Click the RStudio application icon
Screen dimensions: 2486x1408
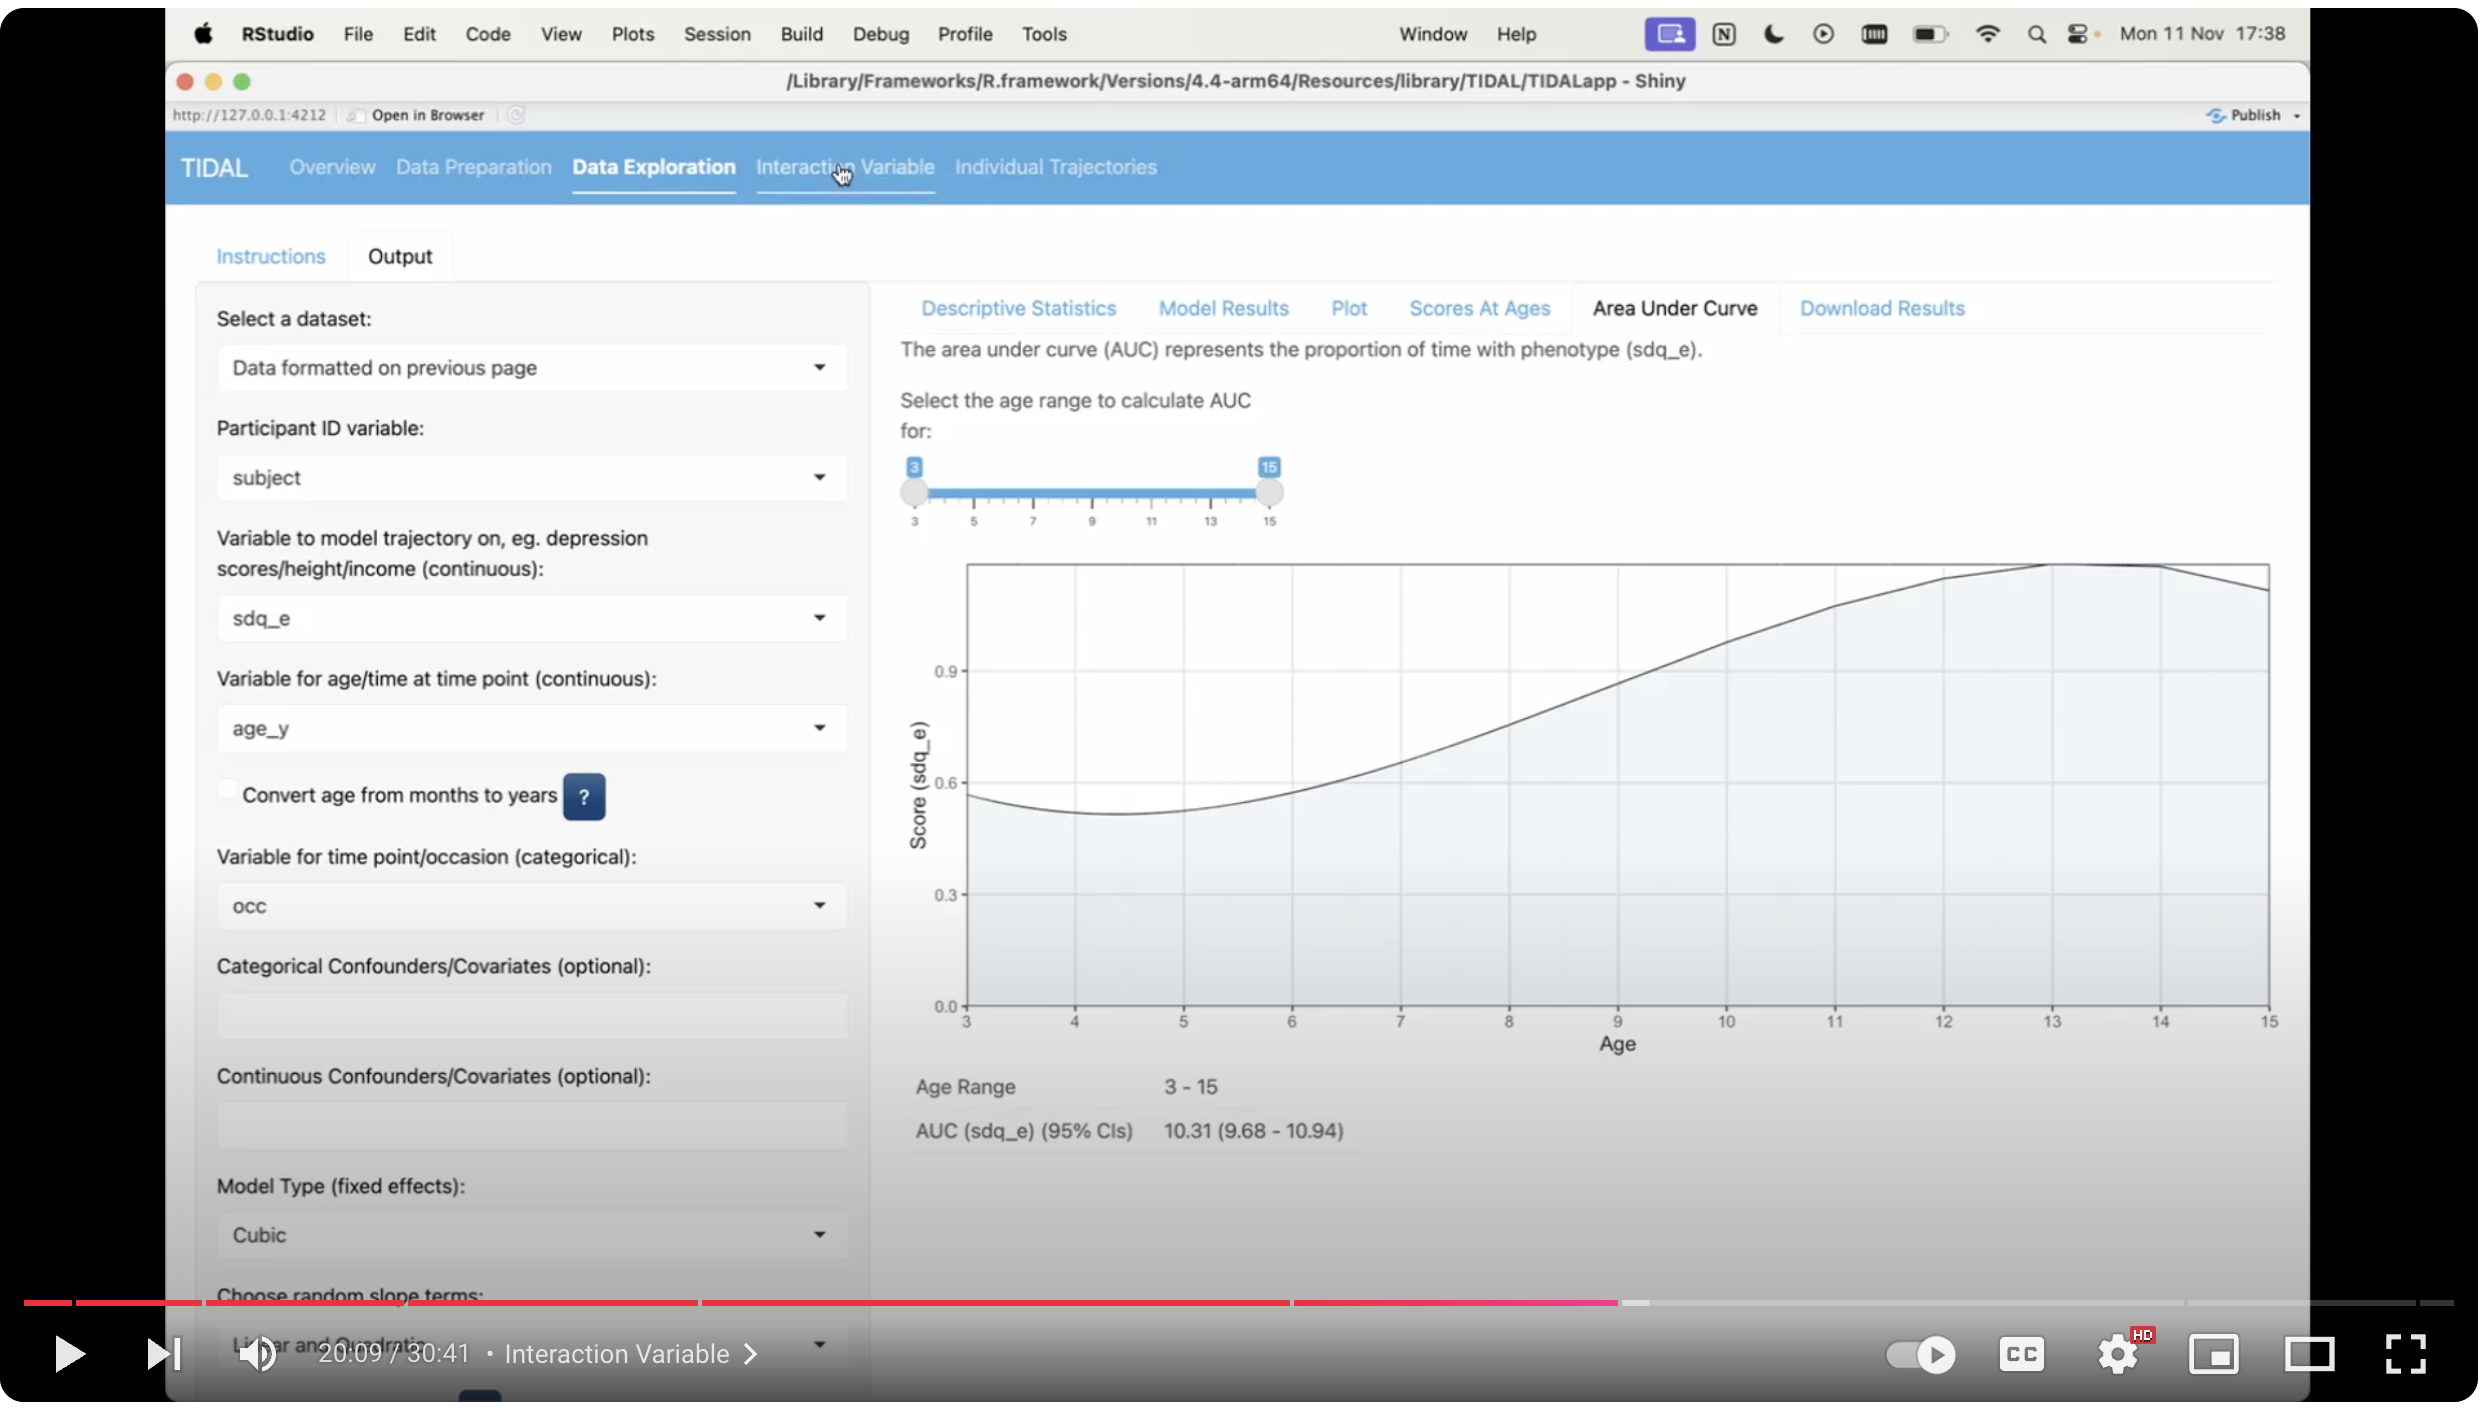[275, 32]
